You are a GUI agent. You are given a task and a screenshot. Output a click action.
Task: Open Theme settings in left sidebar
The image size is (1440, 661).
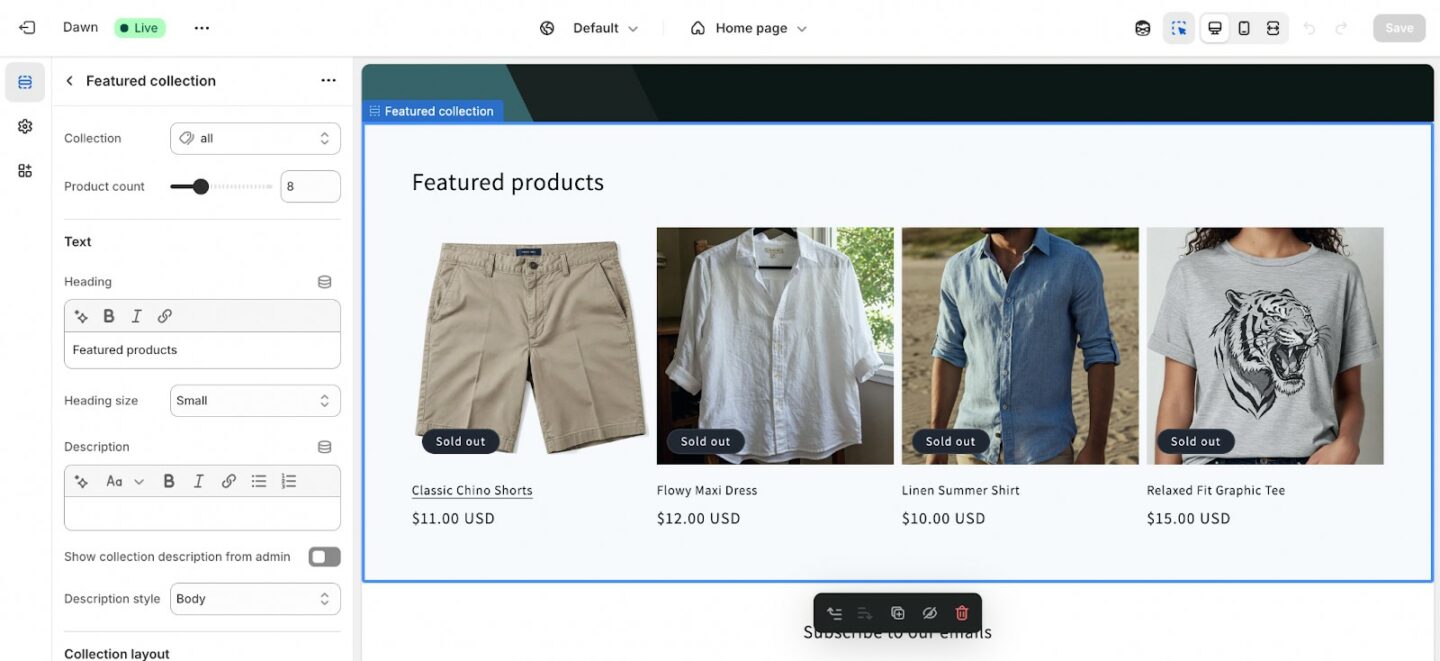24,126
